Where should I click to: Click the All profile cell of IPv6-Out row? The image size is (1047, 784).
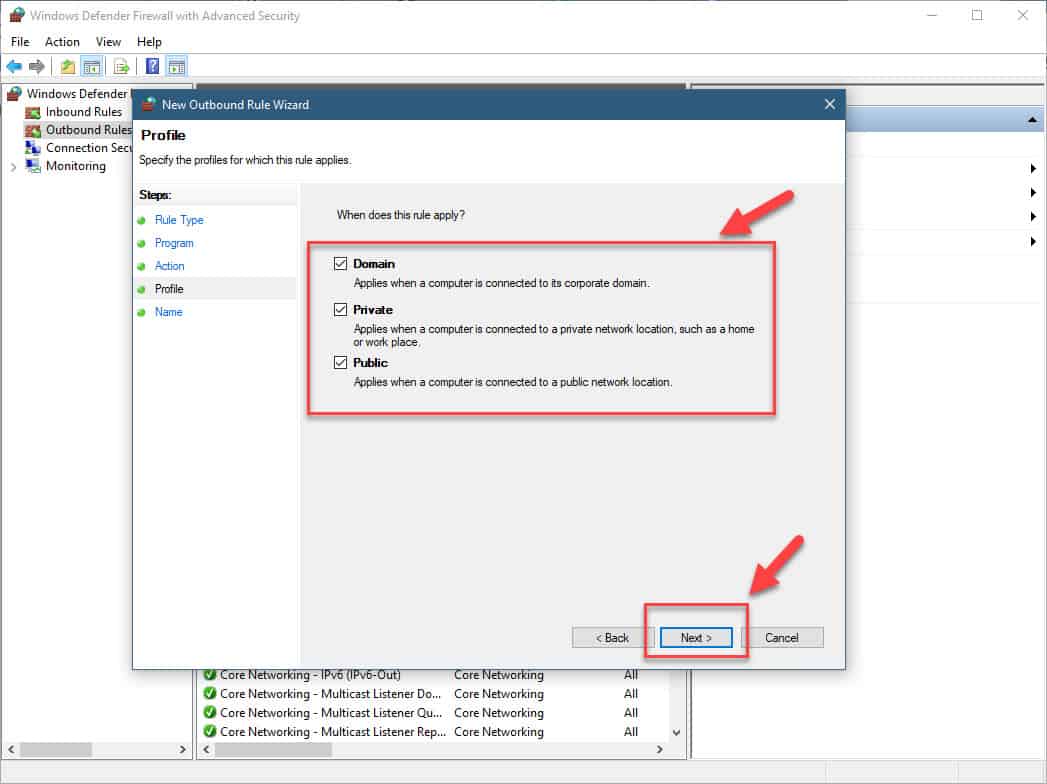click(x=630, y=674)
